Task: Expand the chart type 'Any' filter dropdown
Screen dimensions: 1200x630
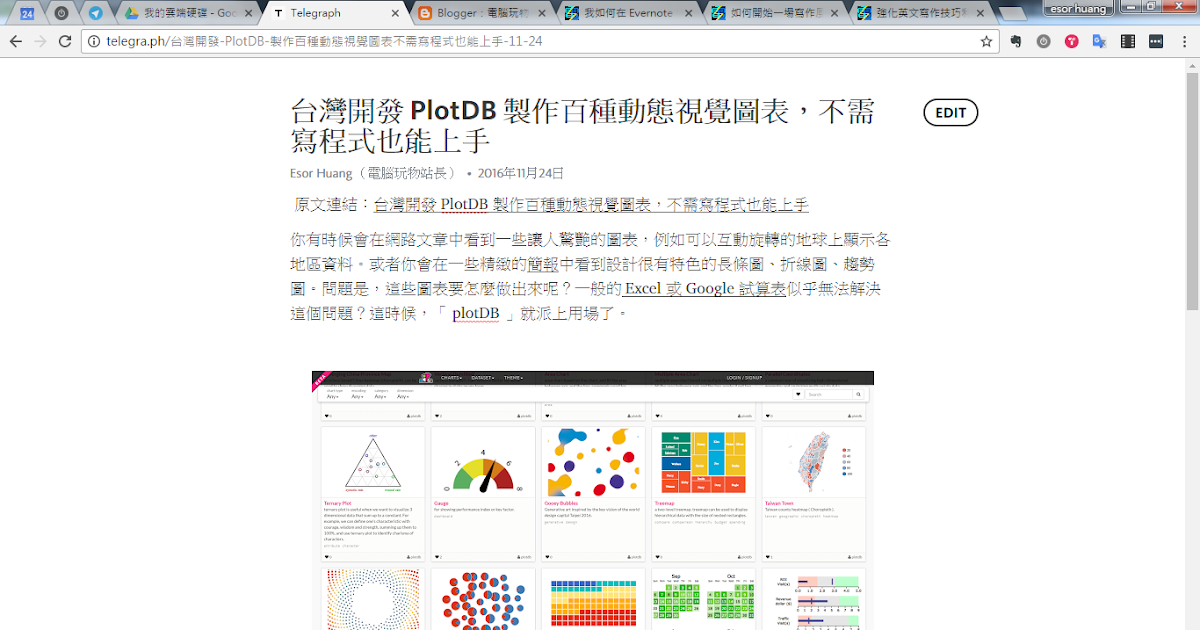Action: (x=331, y=397)
